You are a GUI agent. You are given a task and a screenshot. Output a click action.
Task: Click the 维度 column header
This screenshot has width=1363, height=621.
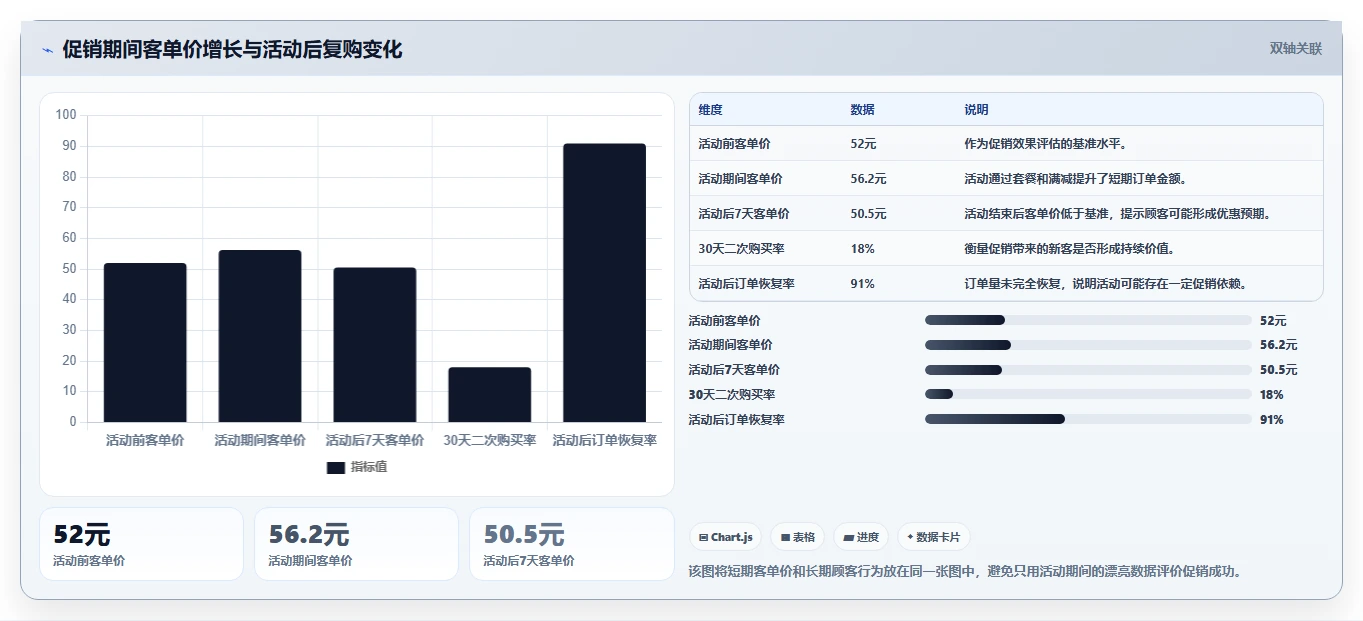(x=710, y=109)
